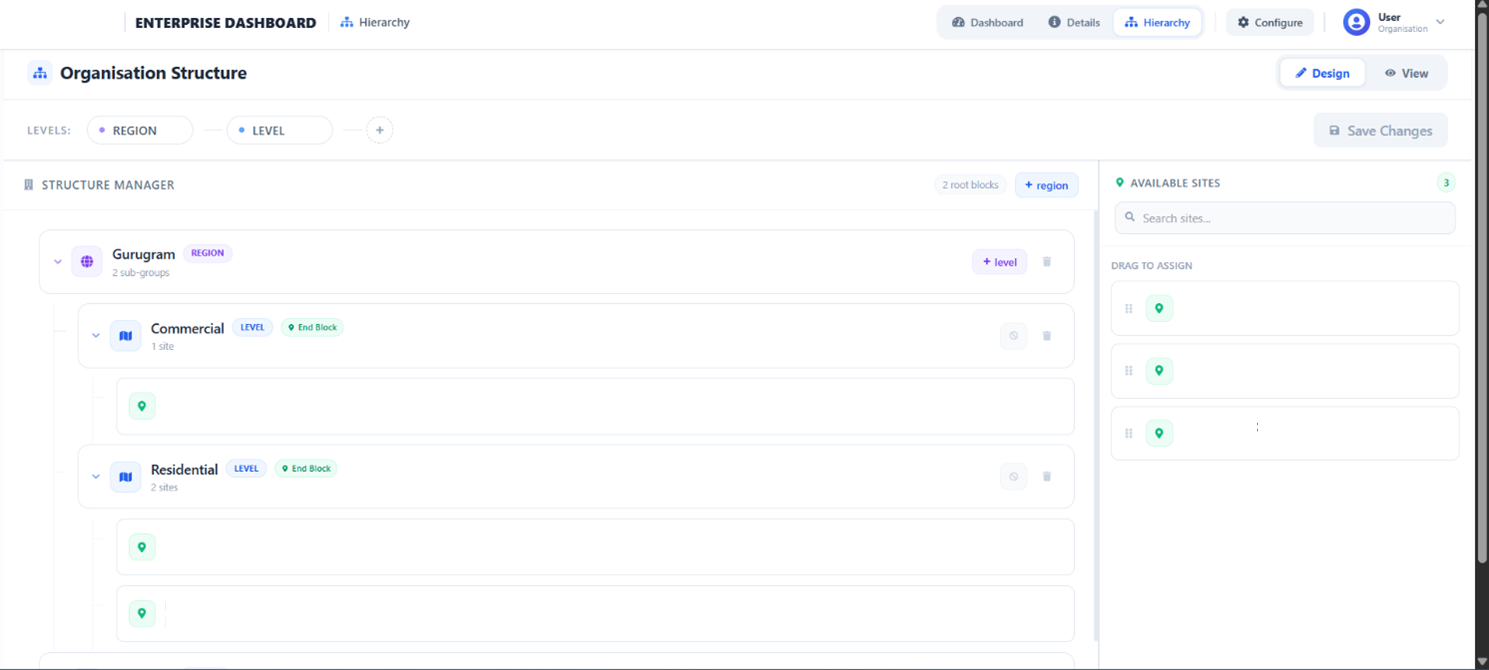Add a new region block
1489x670 pixels.
coord(1046,185)
